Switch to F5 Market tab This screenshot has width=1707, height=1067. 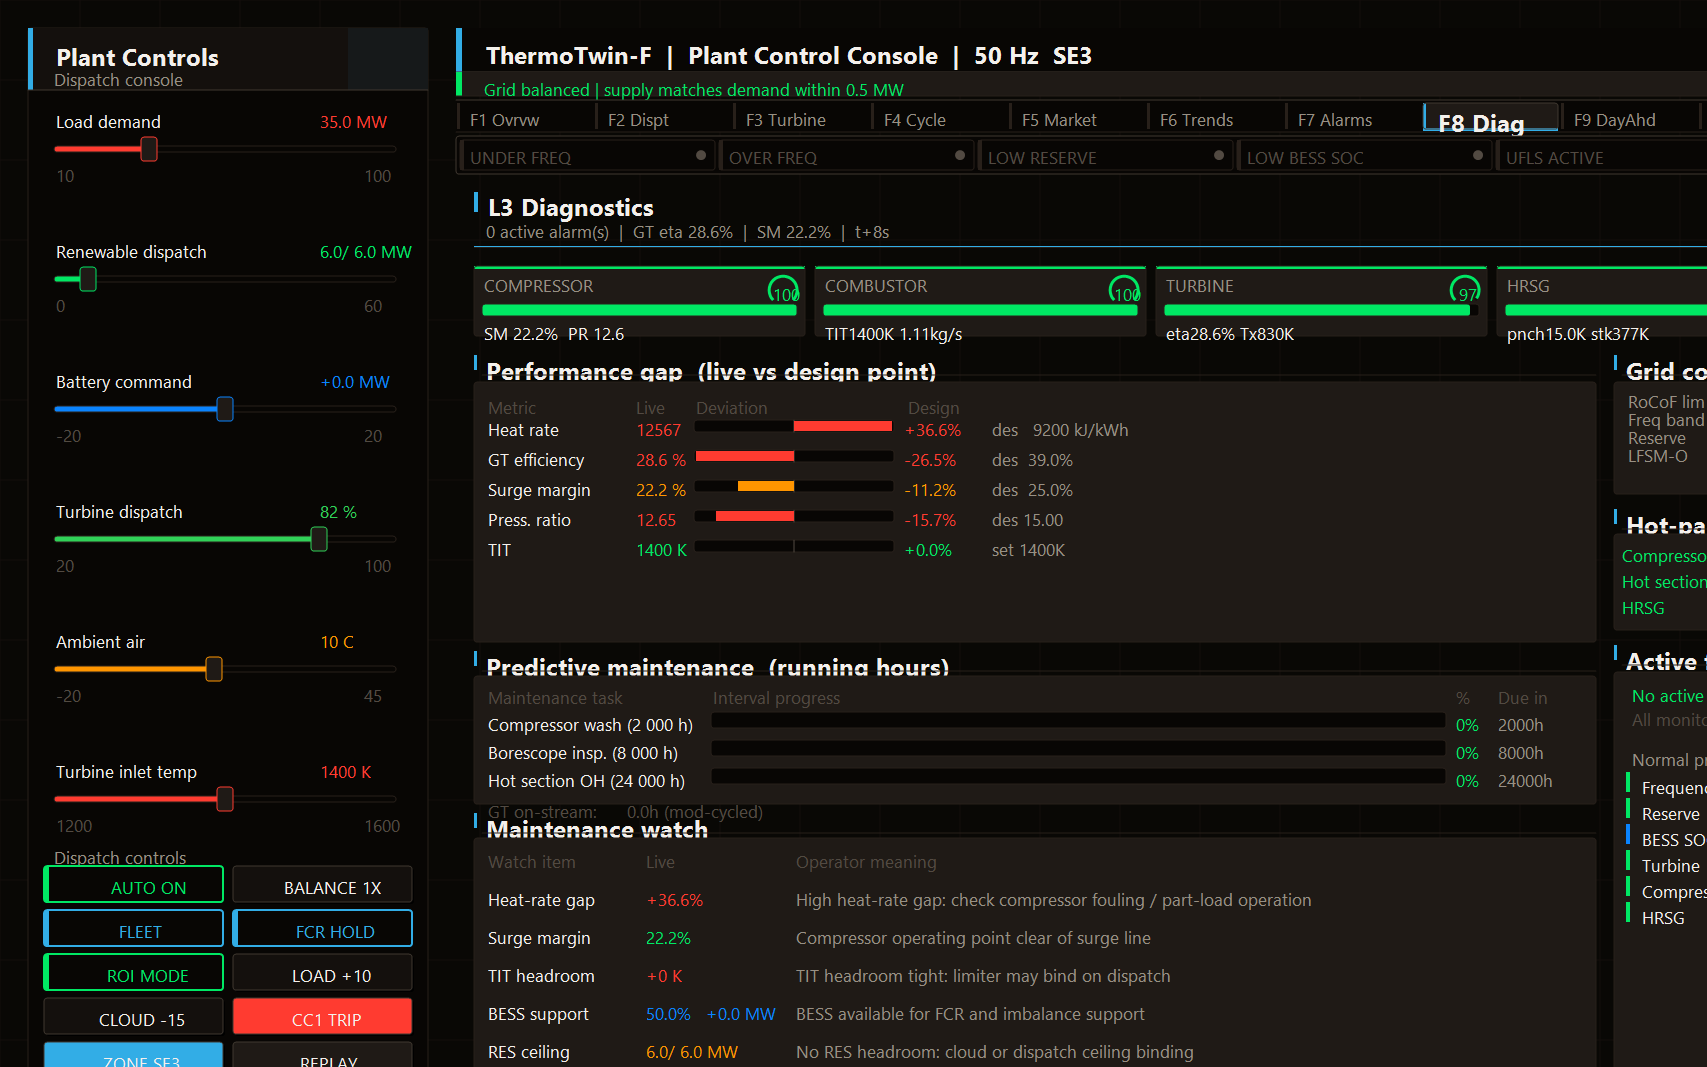[x=1078, y=118]
